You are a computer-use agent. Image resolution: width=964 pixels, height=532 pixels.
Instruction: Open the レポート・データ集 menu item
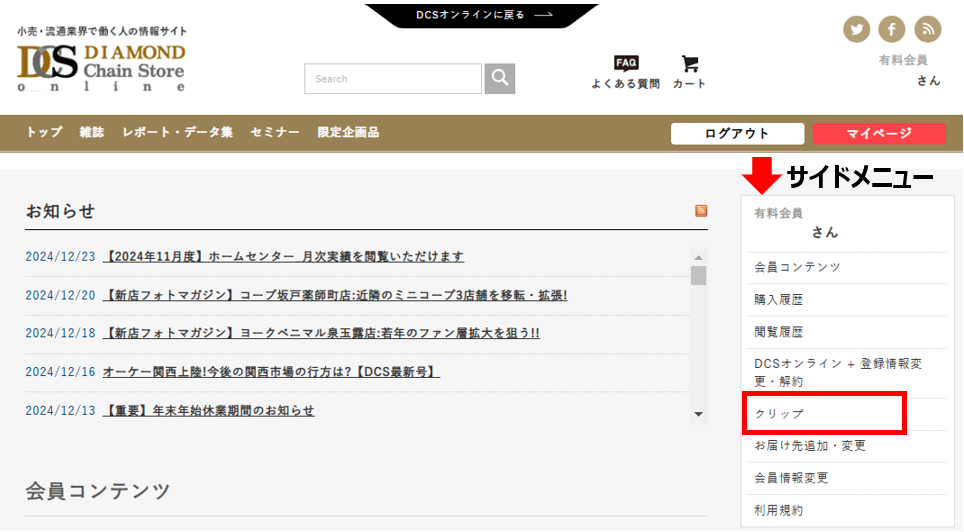177,133
